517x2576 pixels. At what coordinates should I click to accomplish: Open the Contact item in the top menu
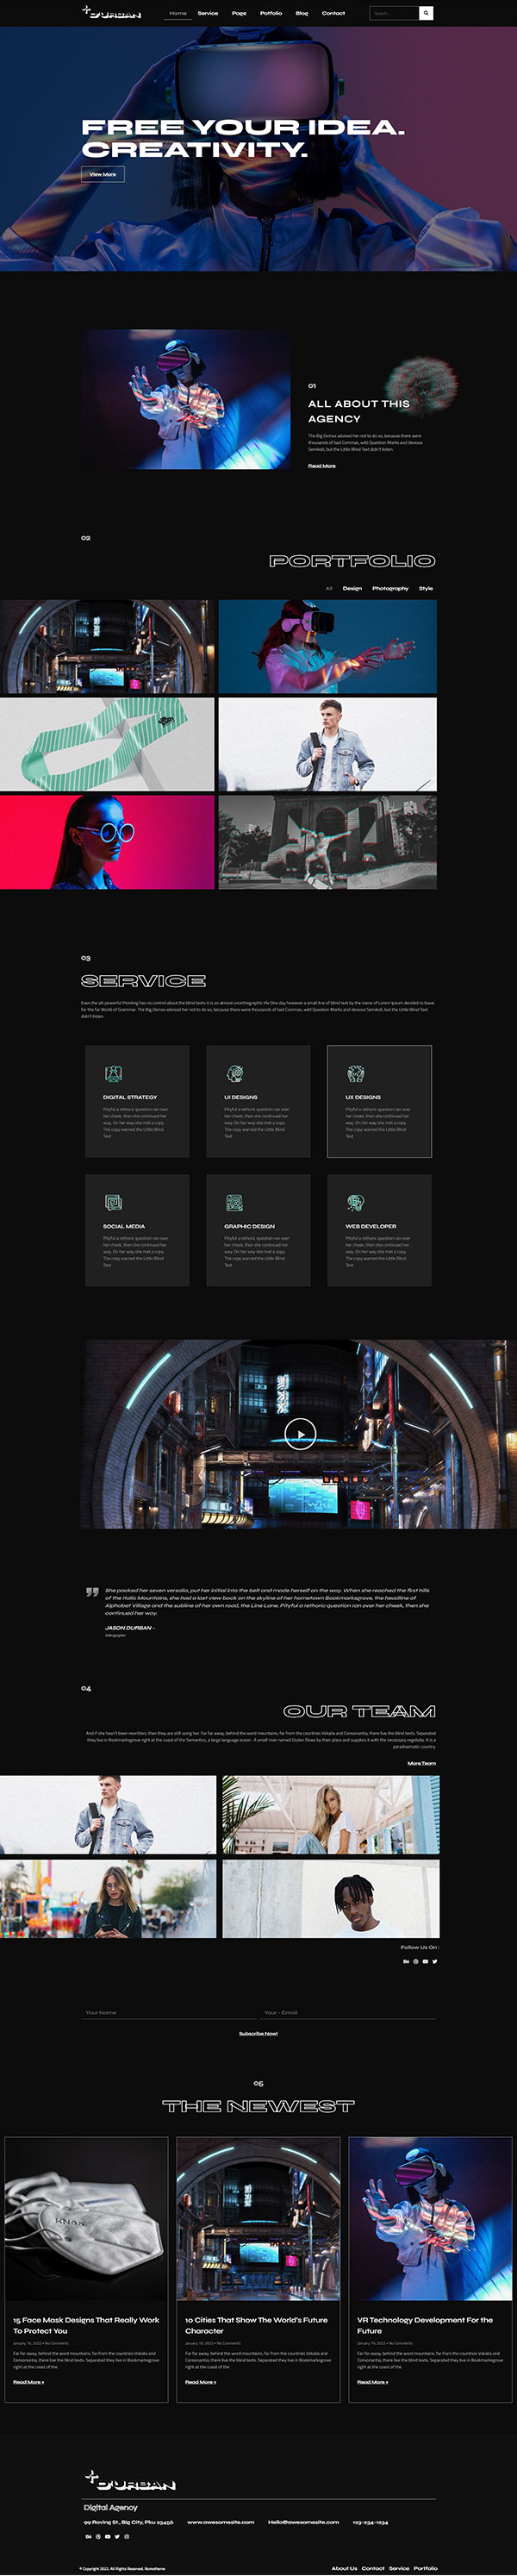[333, 13]
